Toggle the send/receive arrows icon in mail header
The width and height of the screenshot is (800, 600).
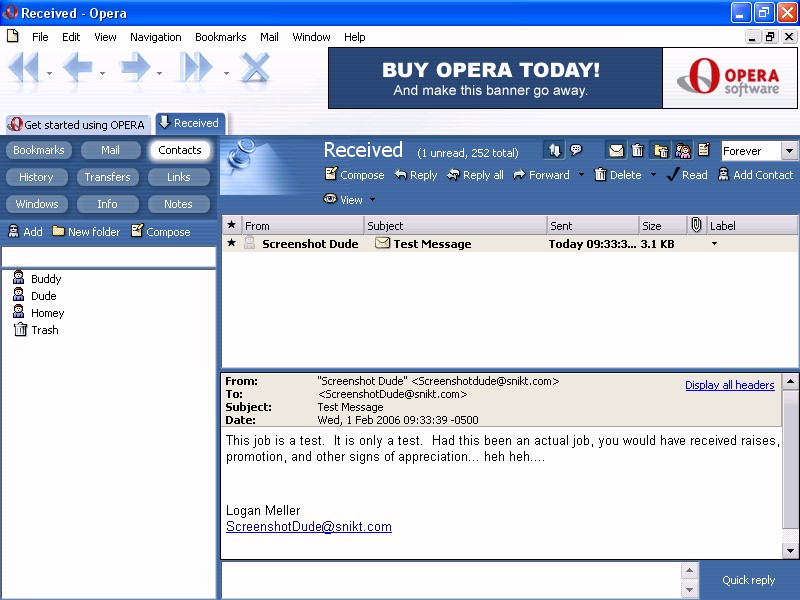coord(555,150)
